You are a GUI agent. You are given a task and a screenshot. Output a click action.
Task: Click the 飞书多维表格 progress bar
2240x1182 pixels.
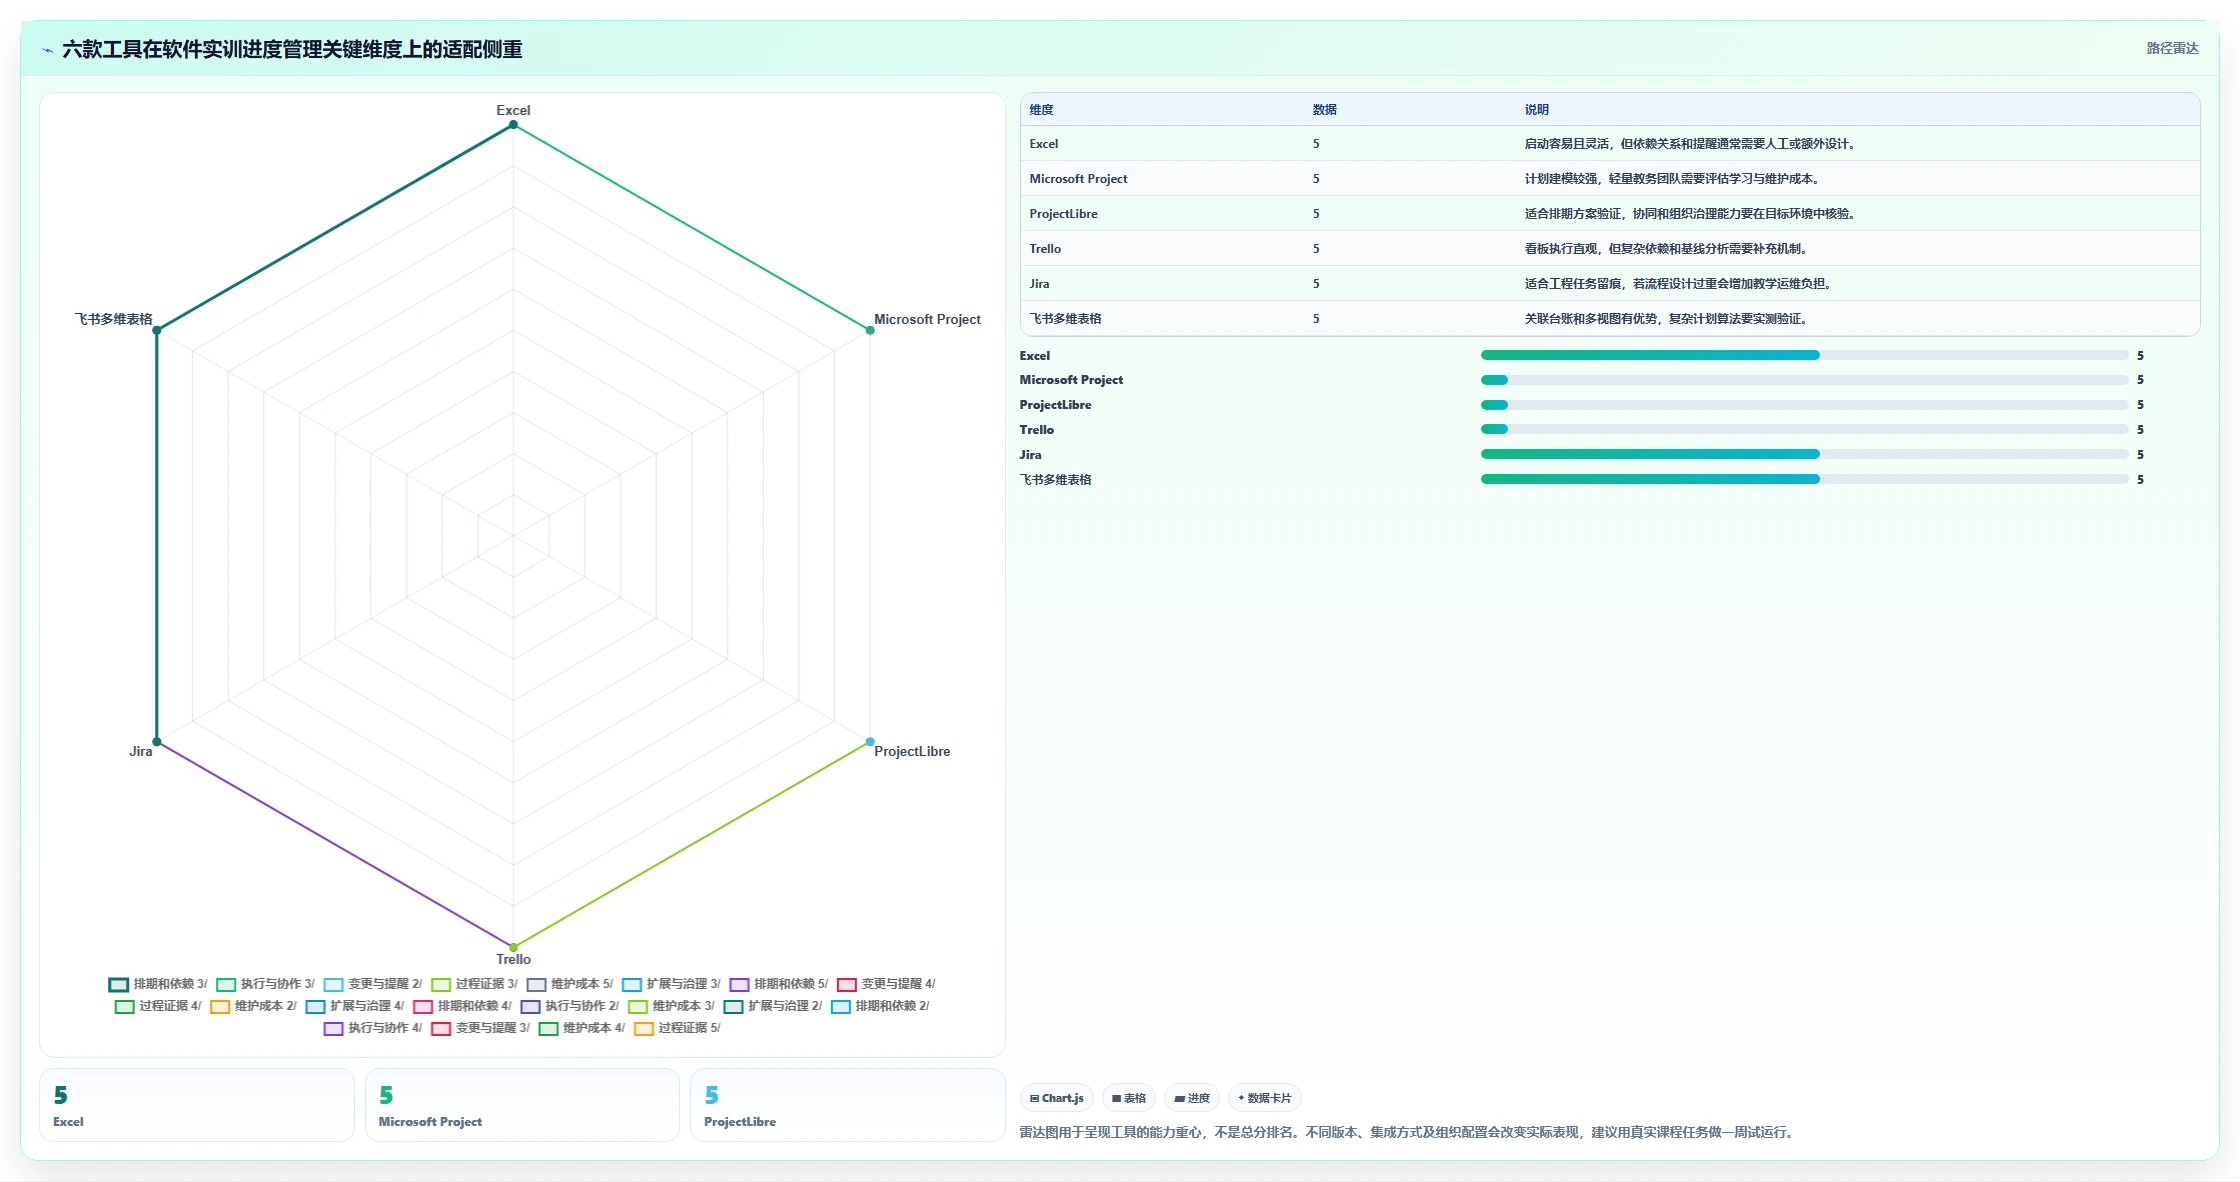1804,479
